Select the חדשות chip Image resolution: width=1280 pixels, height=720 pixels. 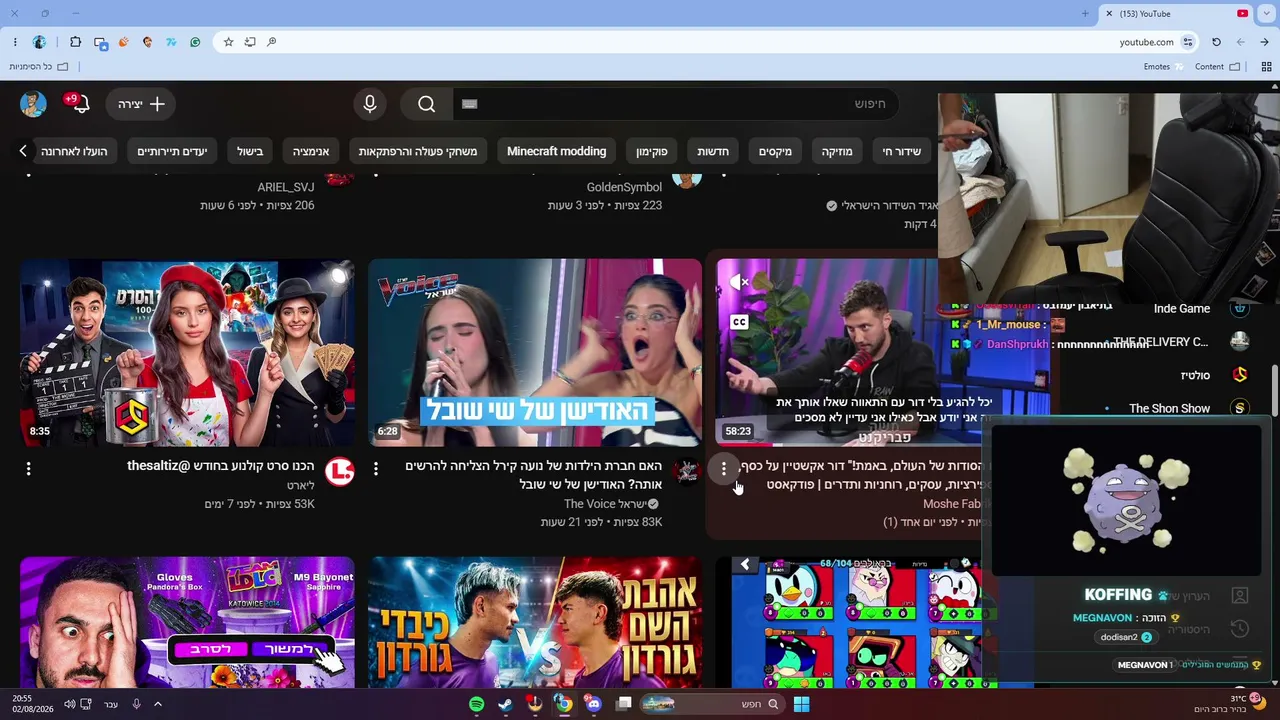(x=713, y=151)
